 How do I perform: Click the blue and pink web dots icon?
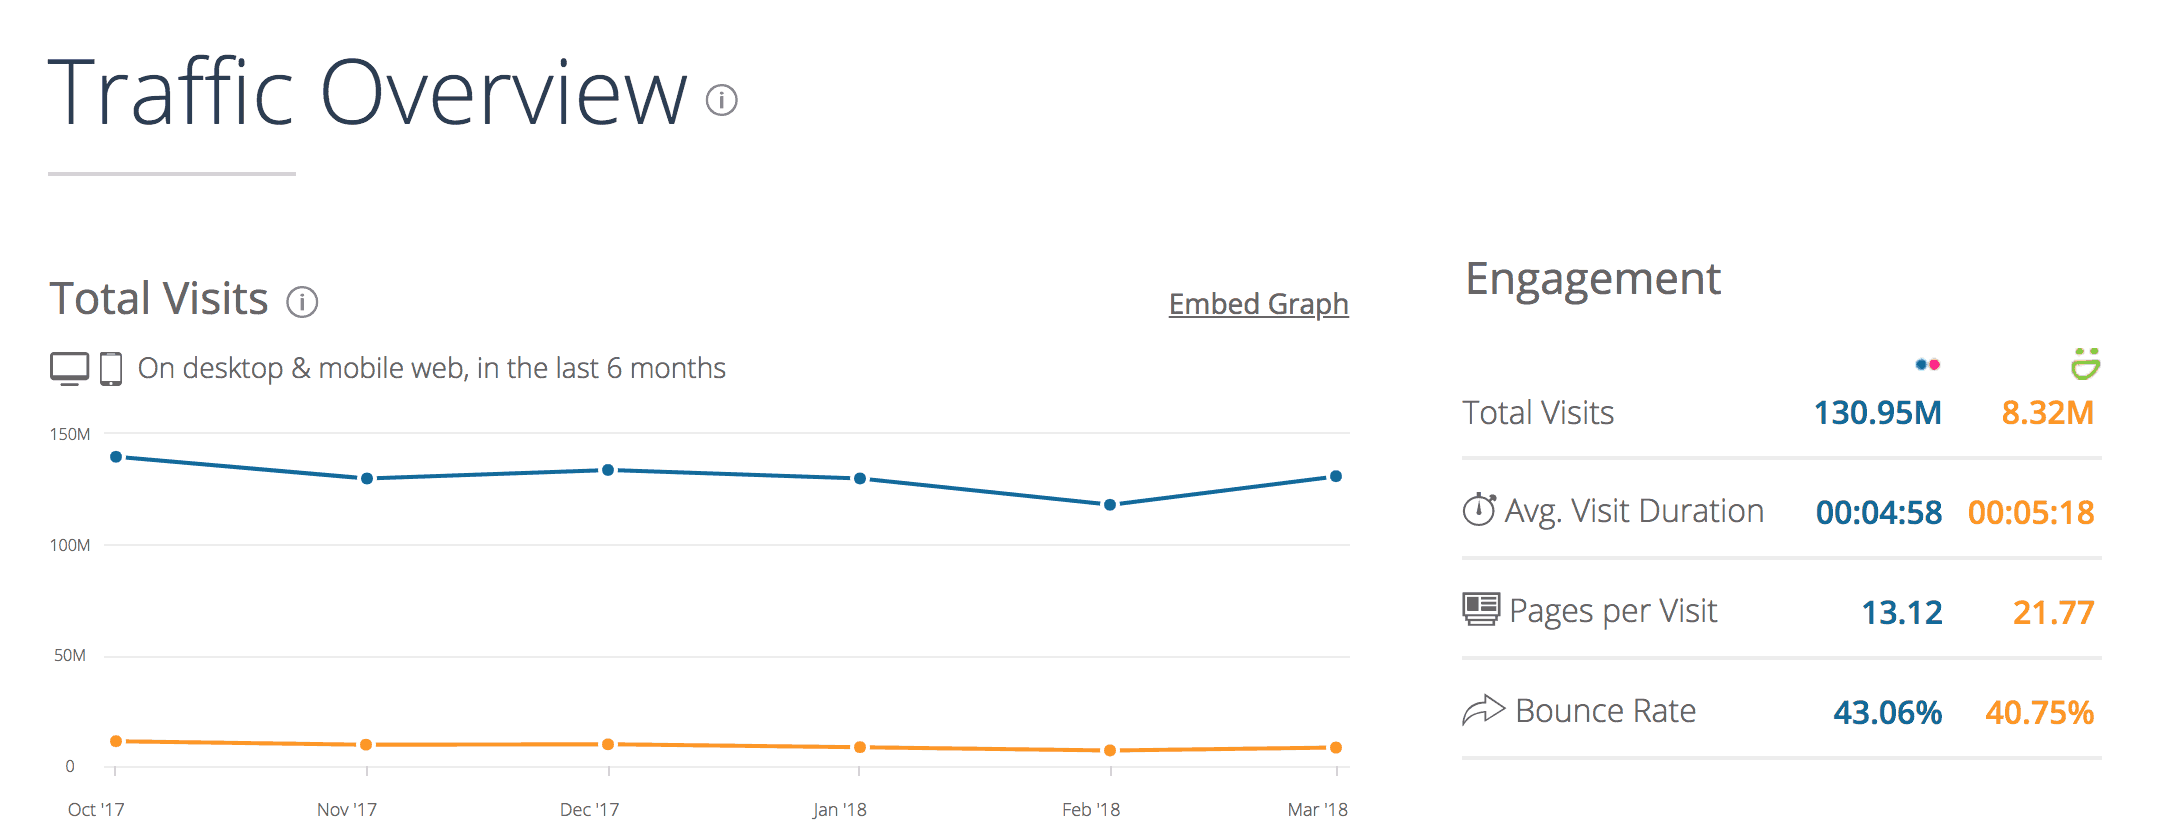click(x=1927, y=364)
